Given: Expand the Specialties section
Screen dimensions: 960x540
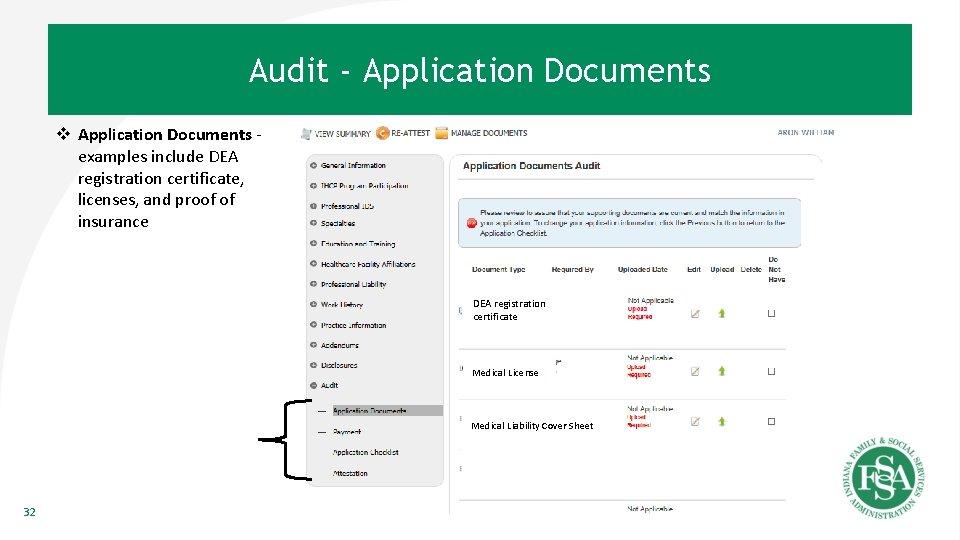Looking at the screenshot, I should coord(313,223).
